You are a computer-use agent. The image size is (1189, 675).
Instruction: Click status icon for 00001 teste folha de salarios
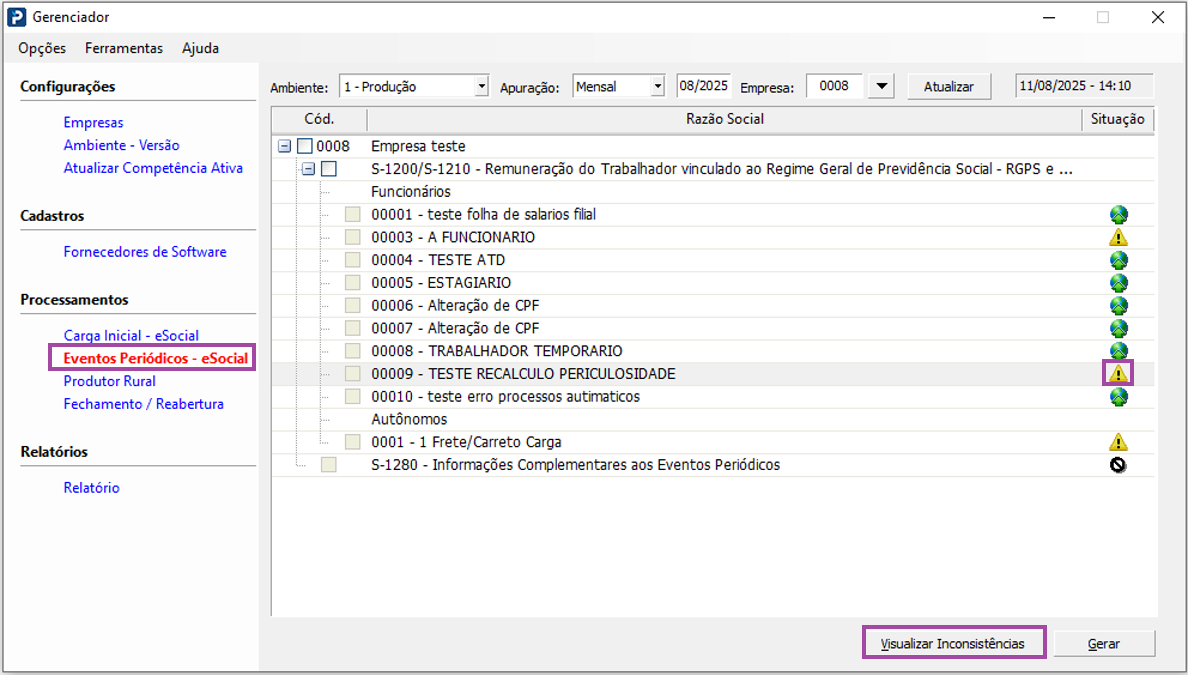point(1118,215)
